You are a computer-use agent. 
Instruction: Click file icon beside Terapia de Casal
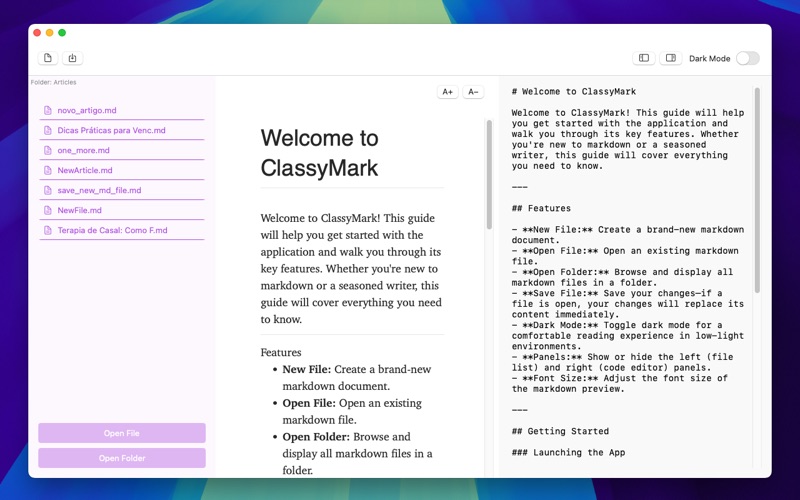coord(47,230)
